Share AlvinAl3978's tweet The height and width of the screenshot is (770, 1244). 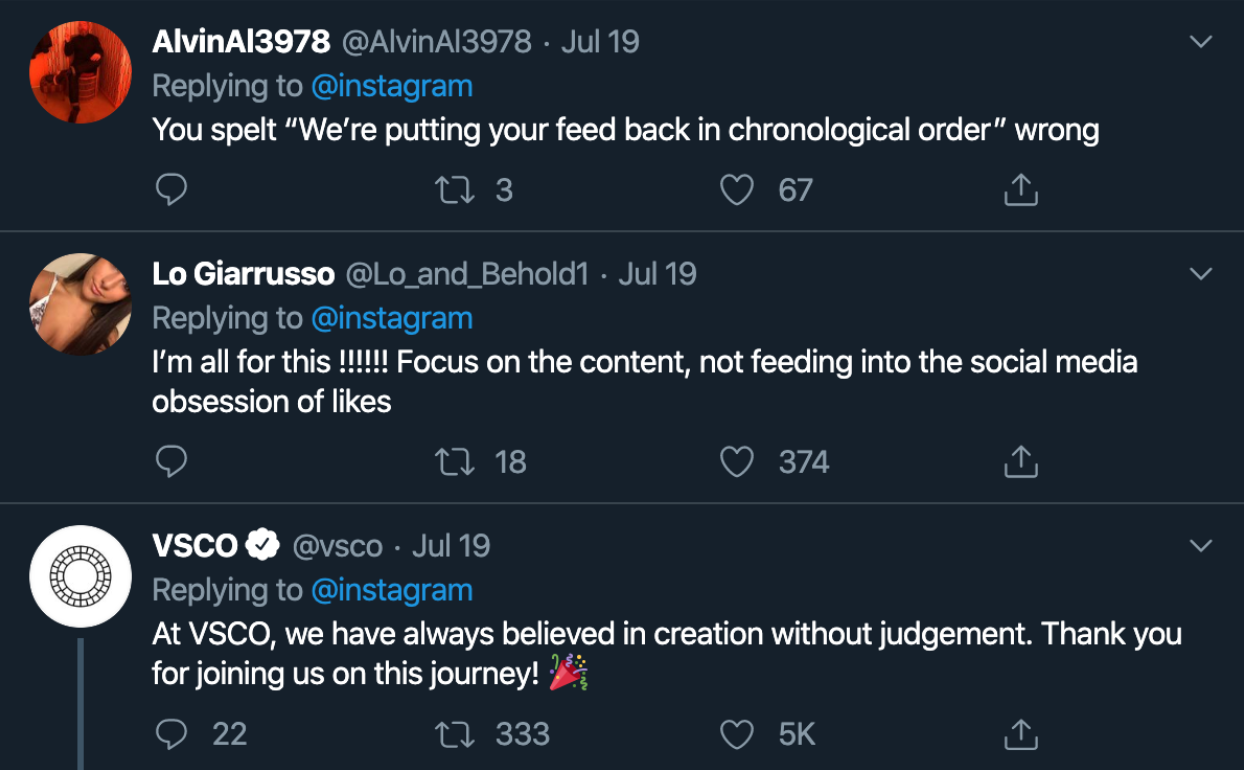[1020, 190]
